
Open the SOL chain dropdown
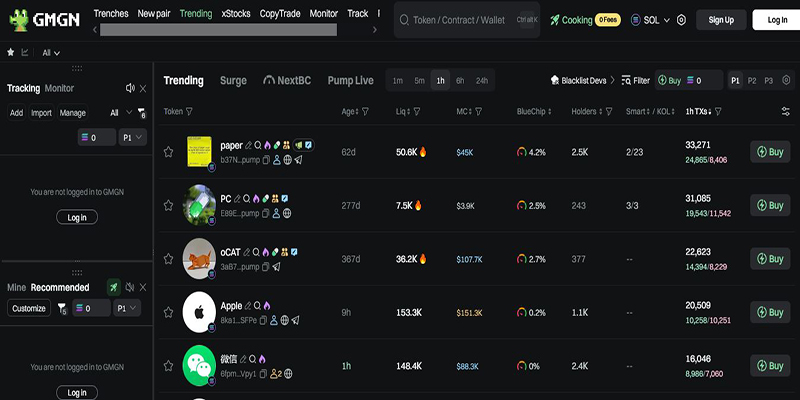[651, 20]
